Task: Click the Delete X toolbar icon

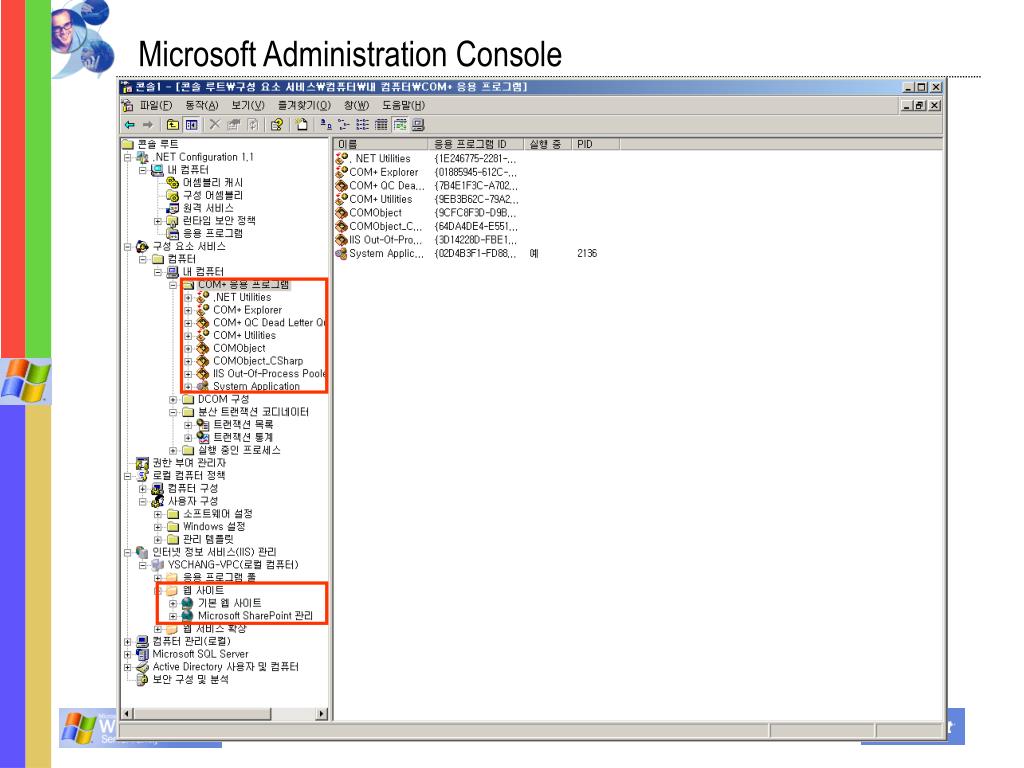Action: 214,125
